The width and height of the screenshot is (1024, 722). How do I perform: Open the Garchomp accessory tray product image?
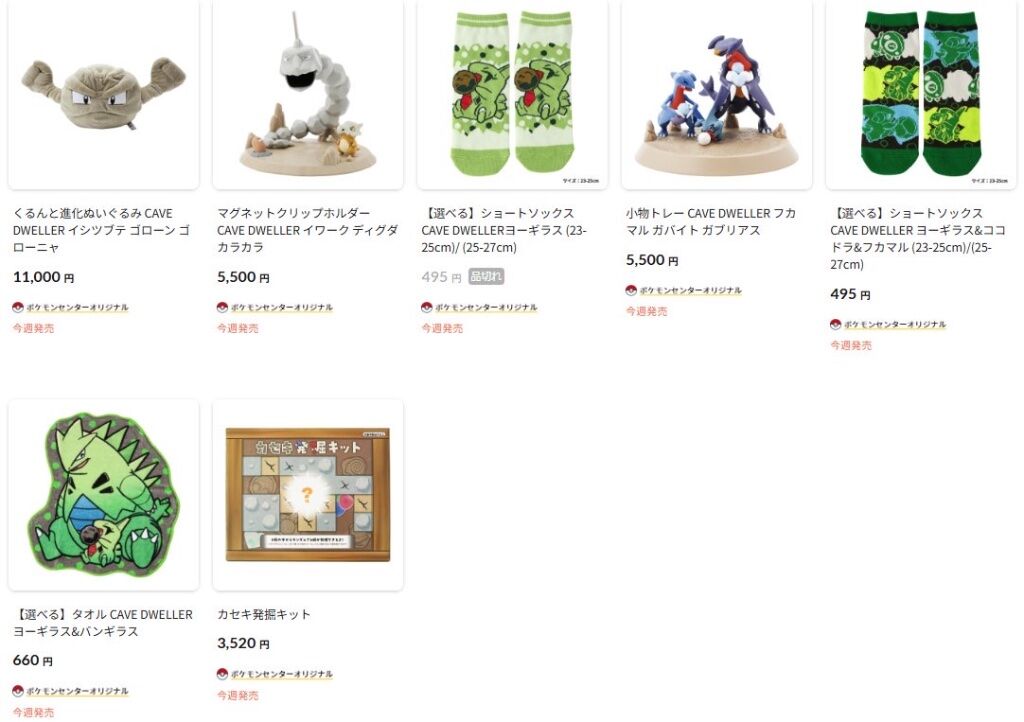[716, 95]
